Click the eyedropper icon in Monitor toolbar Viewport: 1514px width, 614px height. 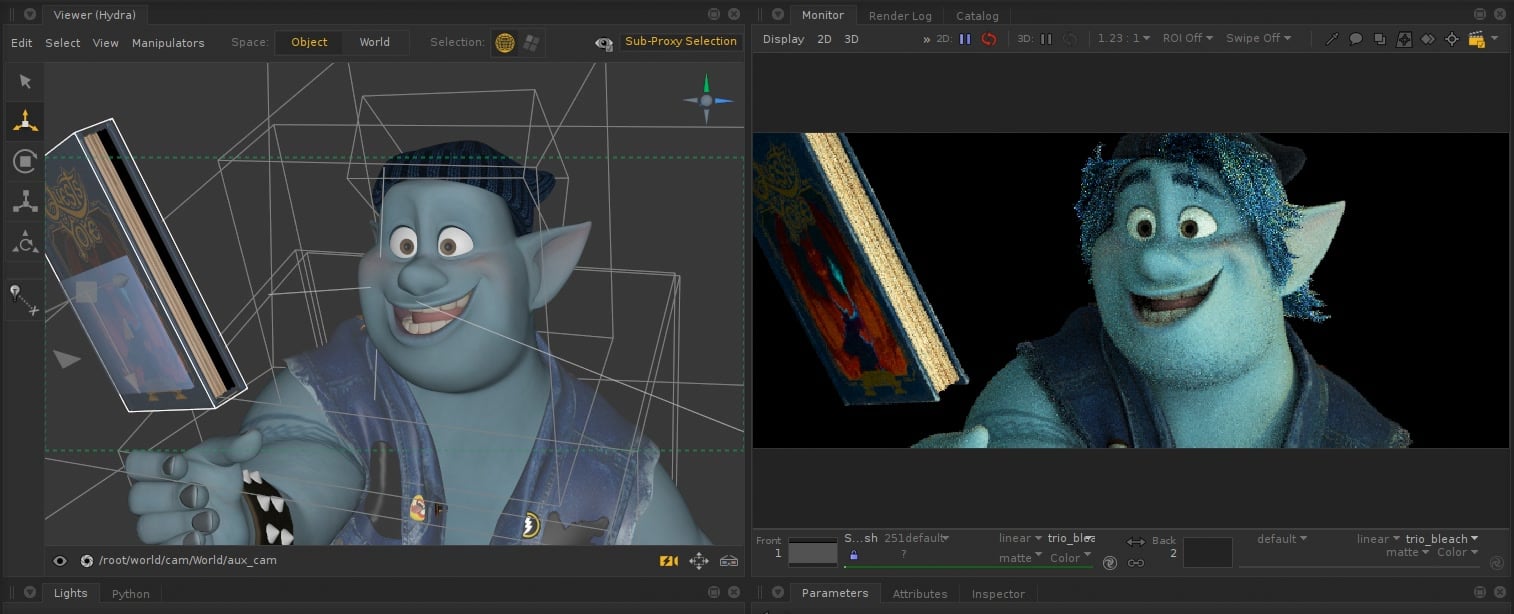tap(1331, 39)
